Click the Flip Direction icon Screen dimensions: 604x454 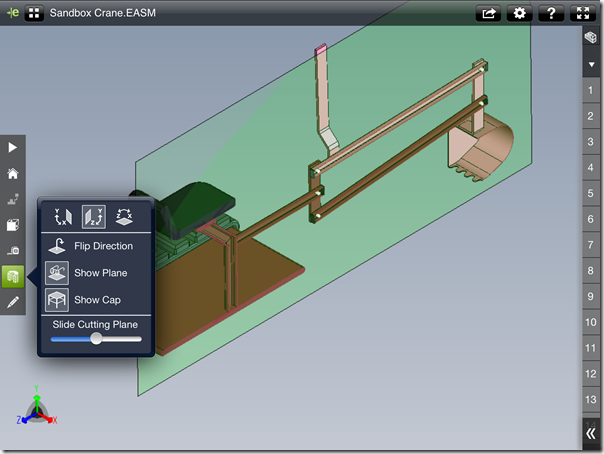pos(57,246)
